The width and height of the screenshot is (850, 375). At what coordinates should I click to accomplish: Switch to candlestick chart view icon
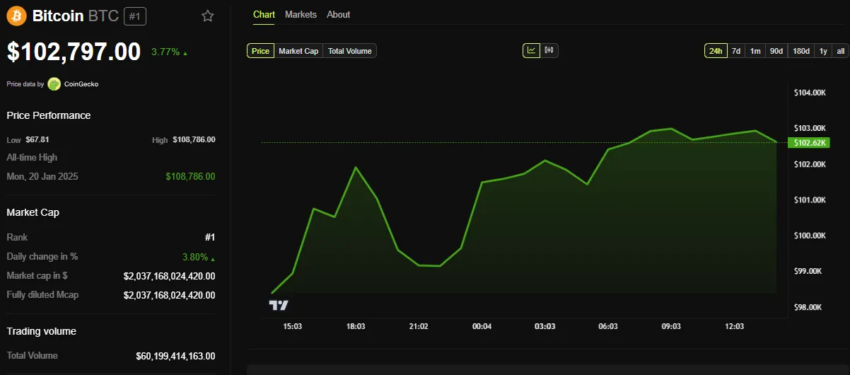550,50
